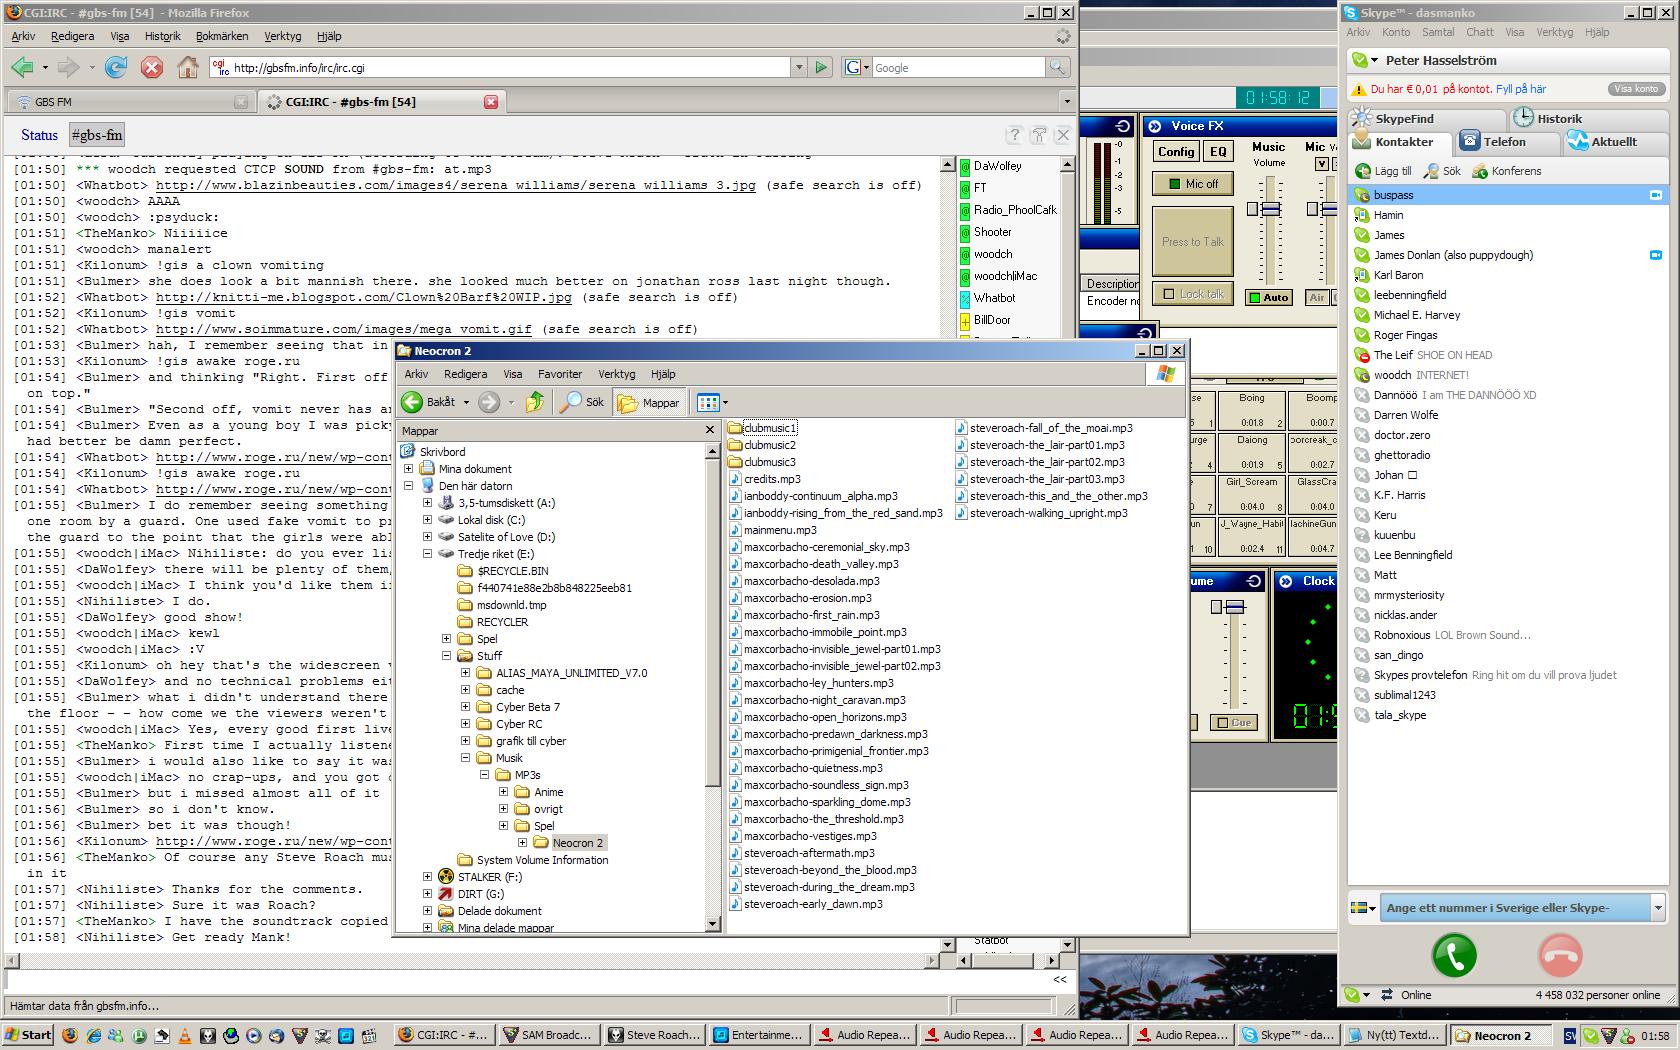This screenshot has width=1680, height=1050.
Task: Open Skype taskbar button
Action: [1288, 1035]
